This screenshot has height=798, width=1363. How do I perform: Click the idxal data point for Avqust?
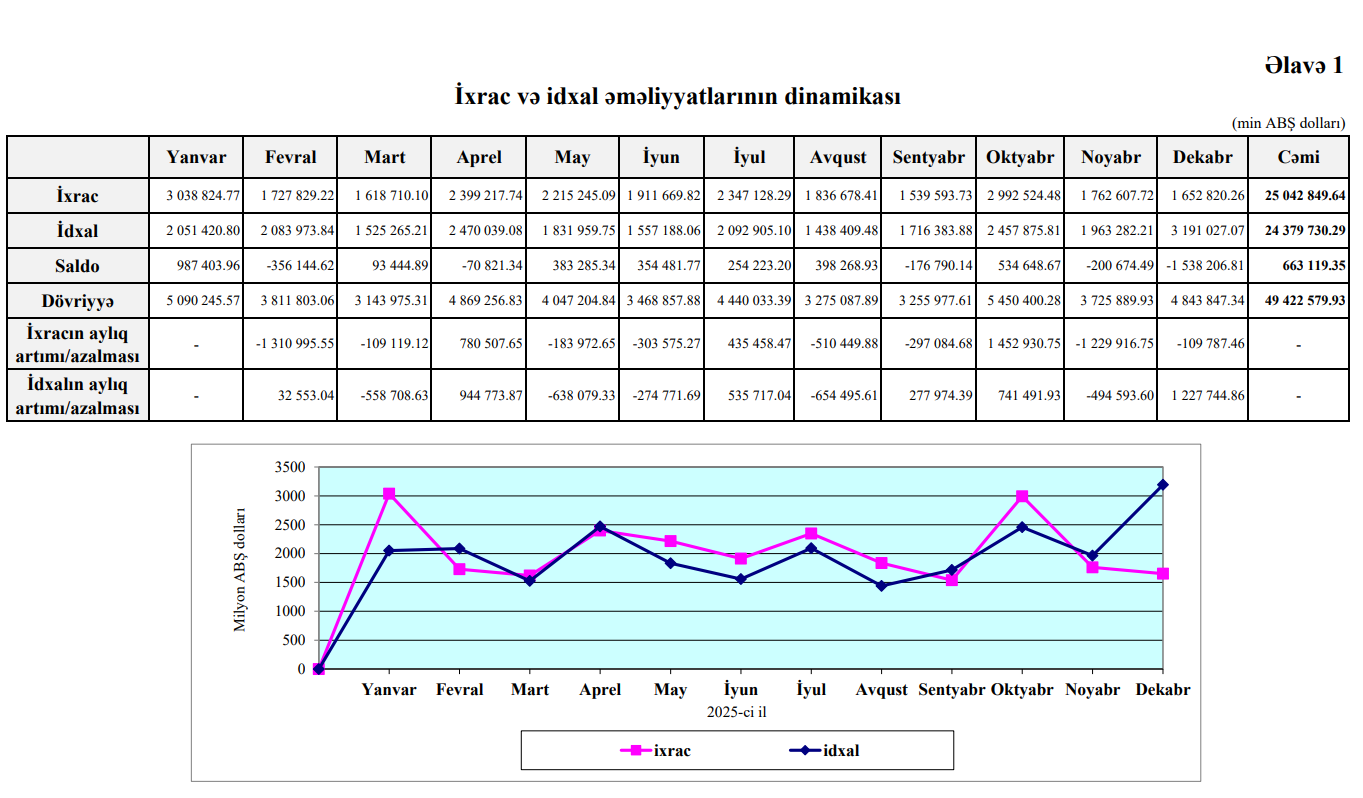tap(881, 586)
